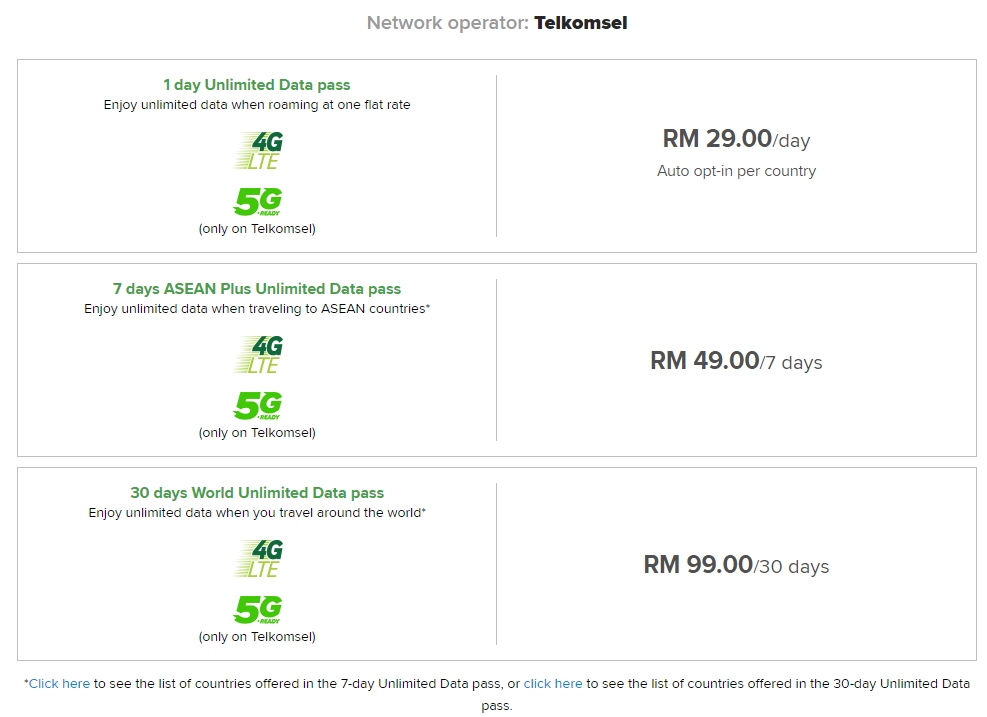Click '(only on Telkomsel)' note in 1 day pass
Viewport: 987px width, 717px height.
[x=257, y=229]
